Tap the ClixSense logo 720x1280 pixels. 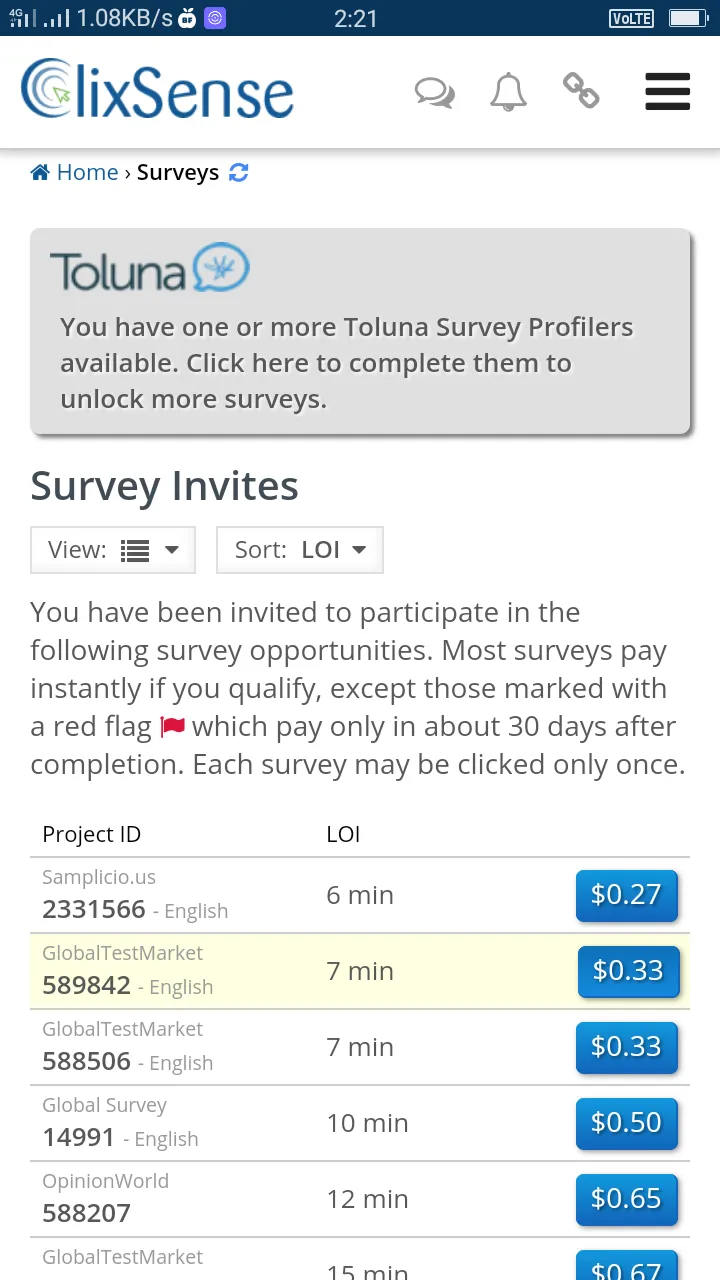pyautogui.click(x=157, y=90)
